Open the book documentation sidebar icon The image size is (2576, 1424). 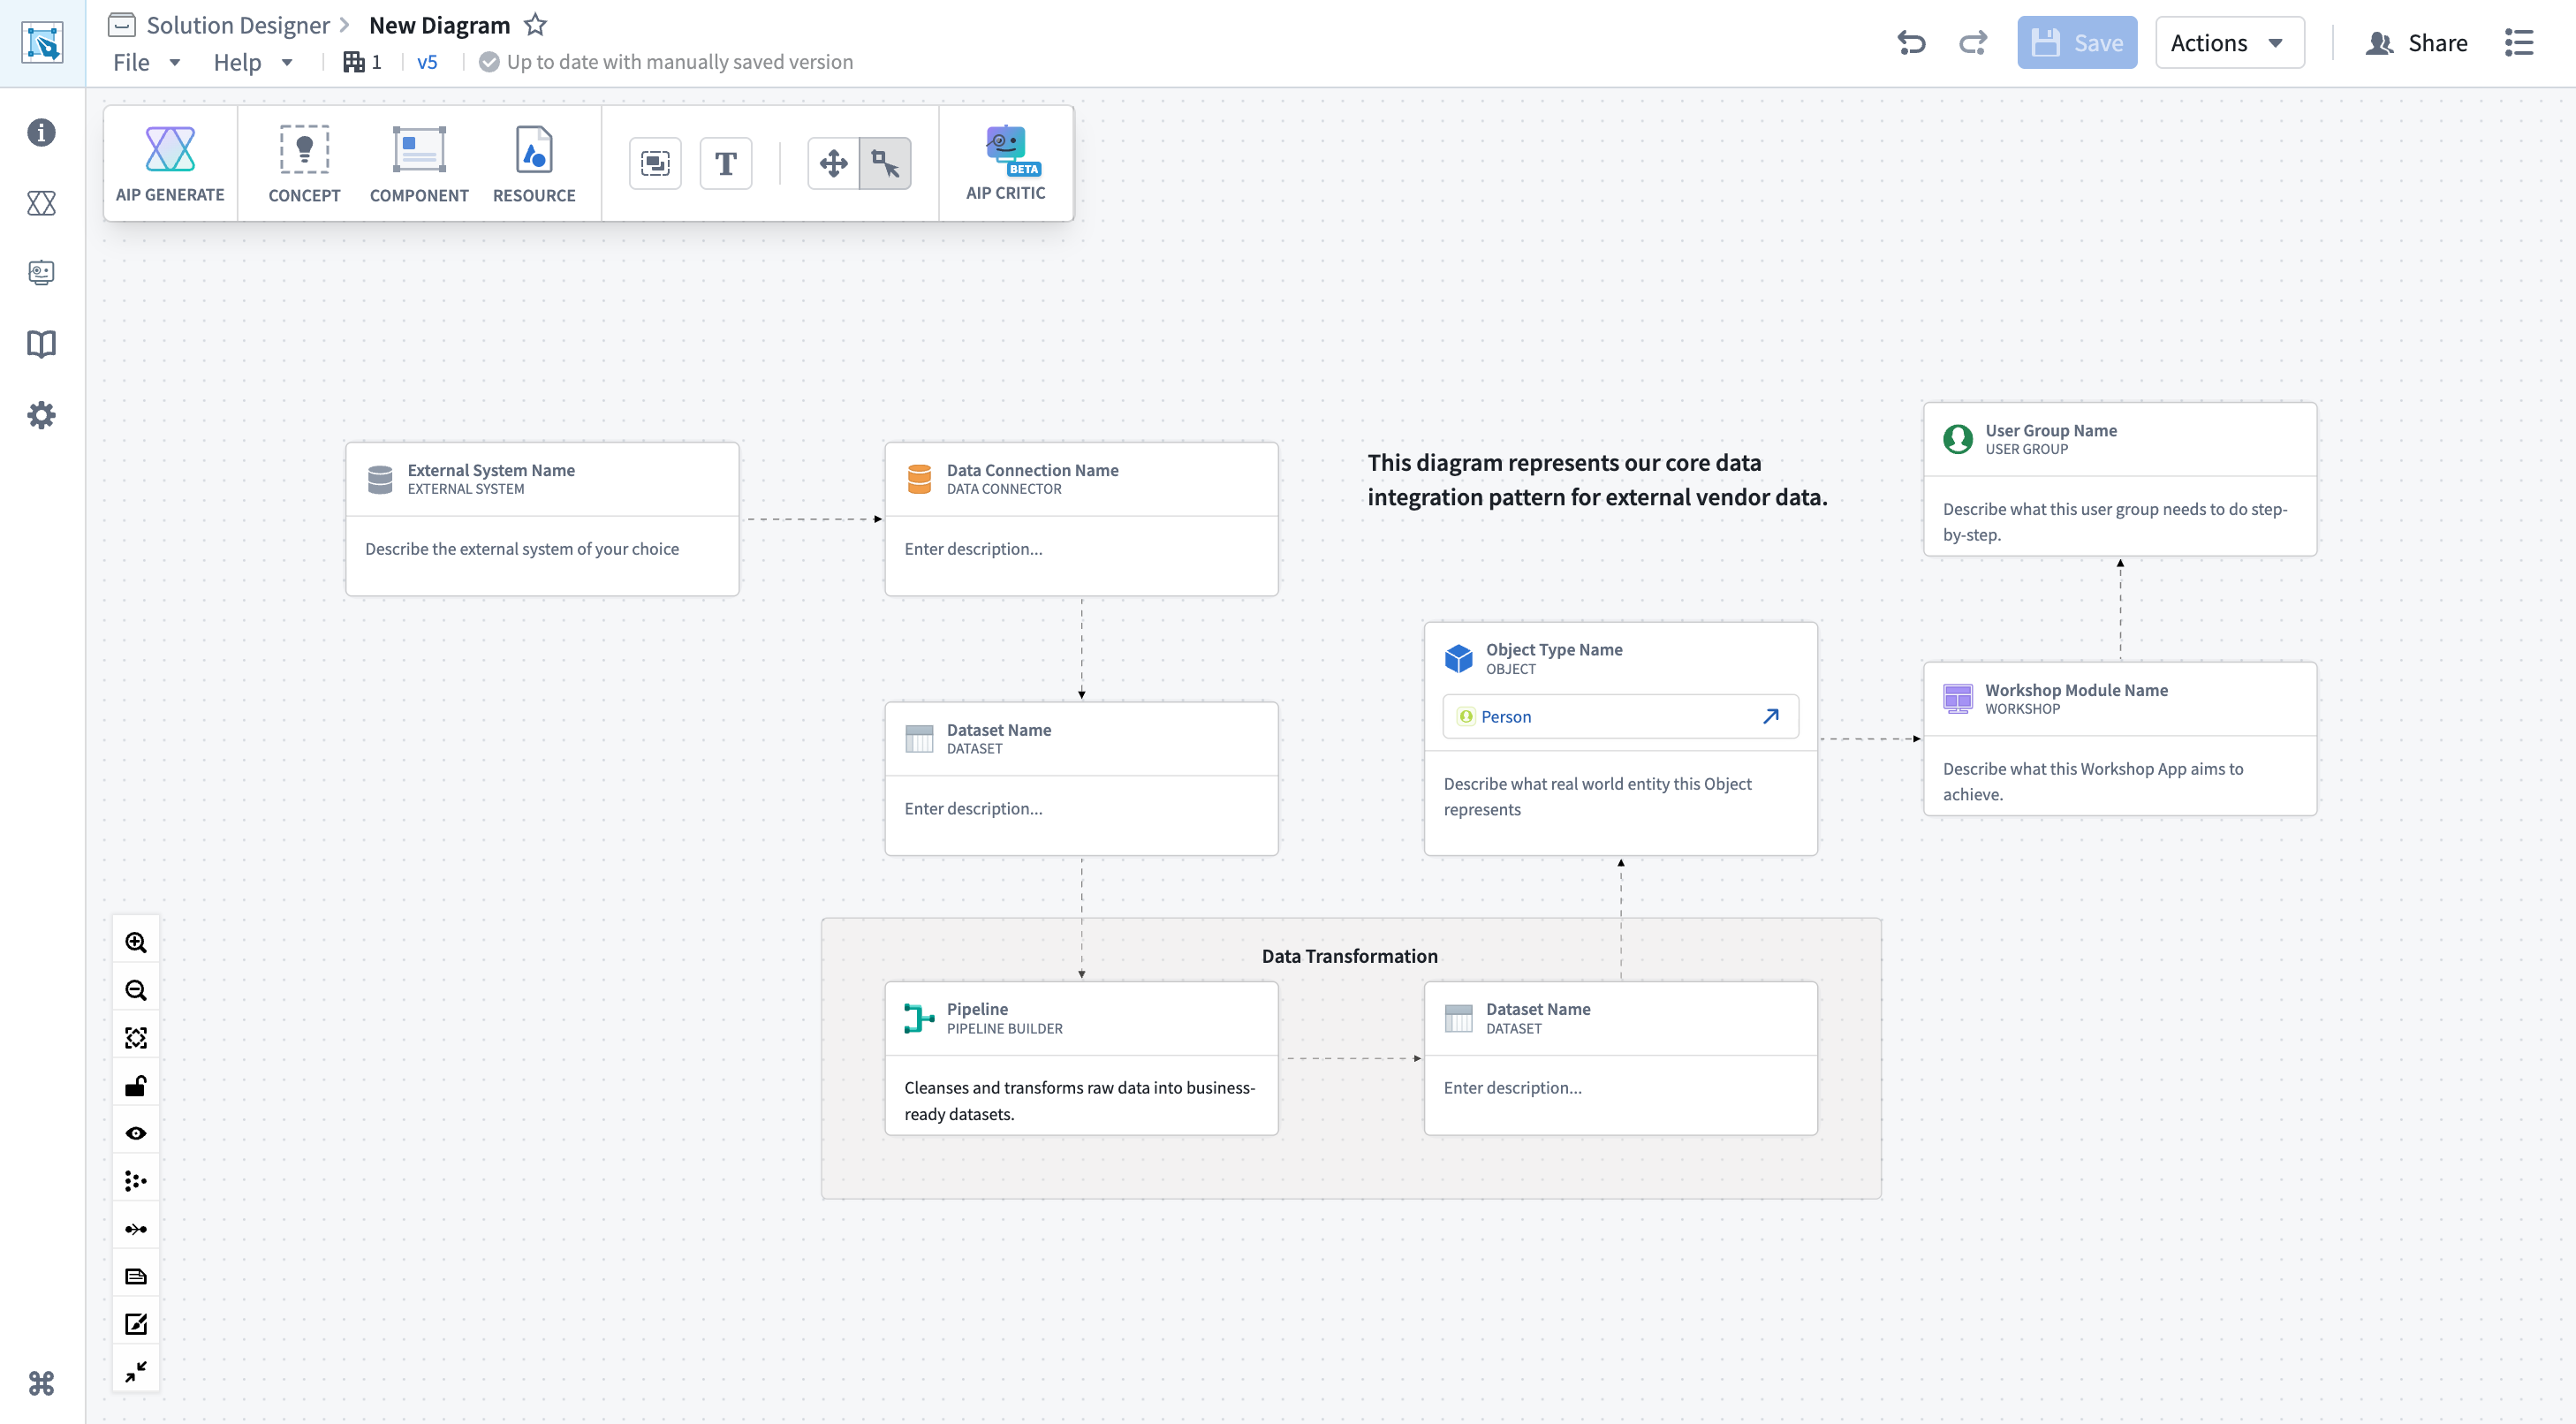(41, 344)
